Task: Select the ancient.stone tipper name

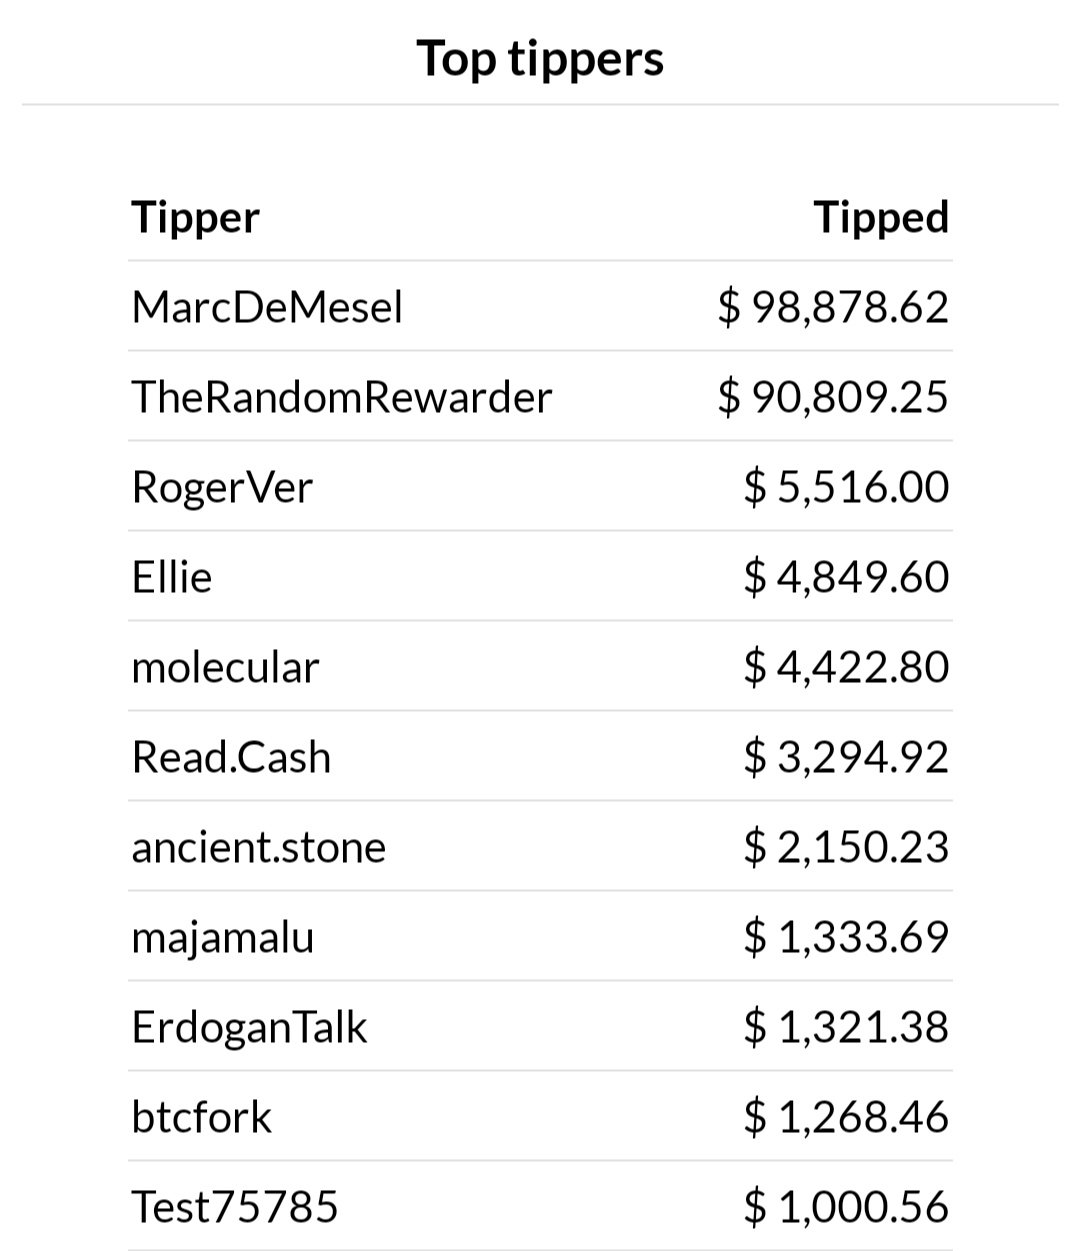Action: (x=259, y=847)
